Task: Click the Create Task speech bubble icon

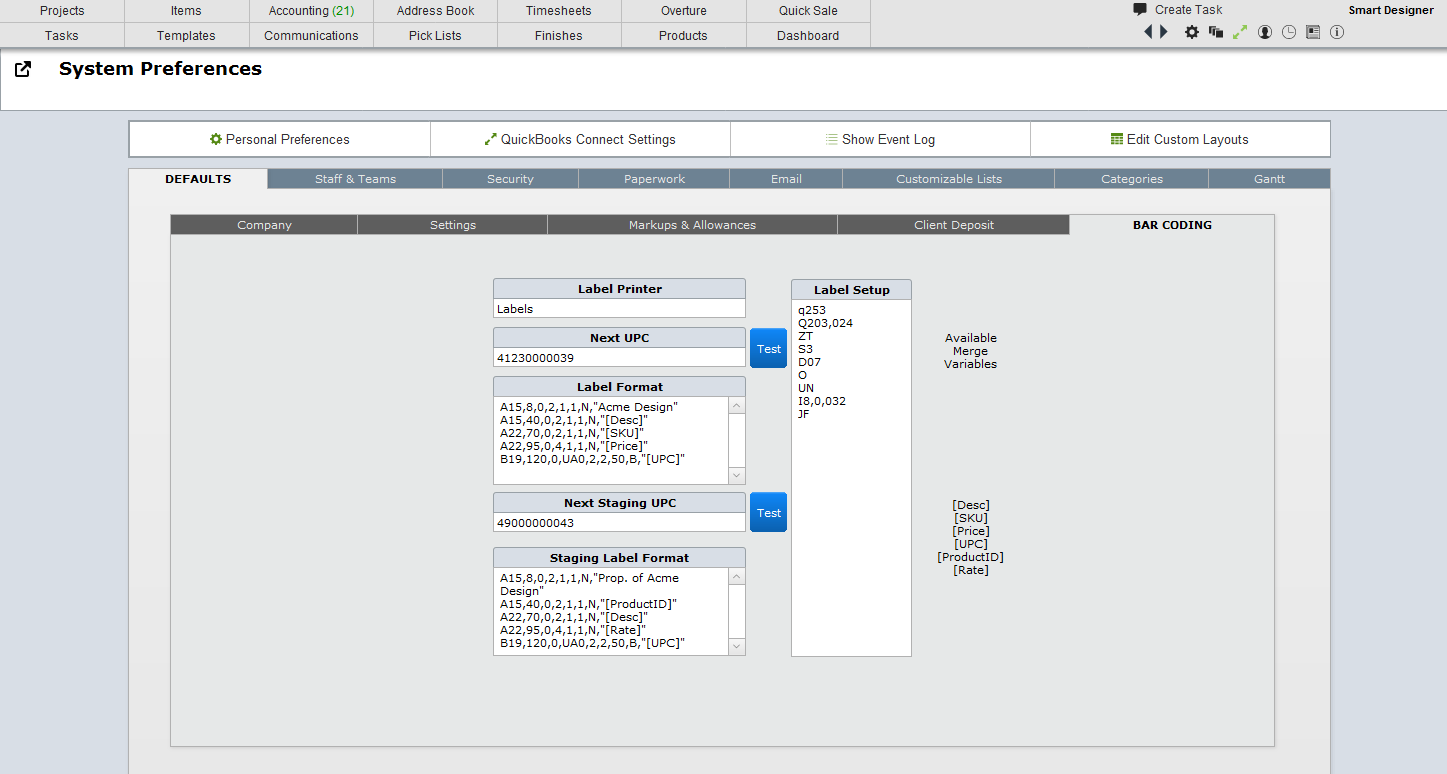Action: [x=1140, y=10]
